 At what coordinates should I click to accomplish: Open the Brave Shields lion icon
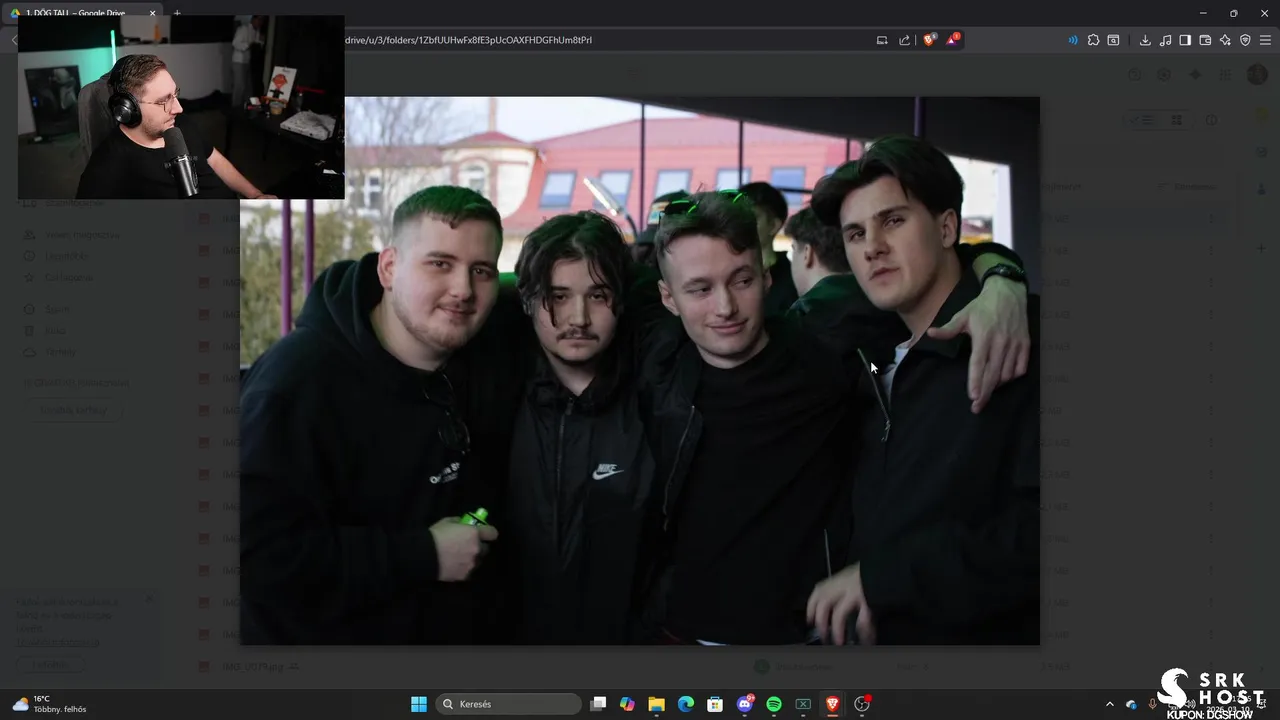930,40
